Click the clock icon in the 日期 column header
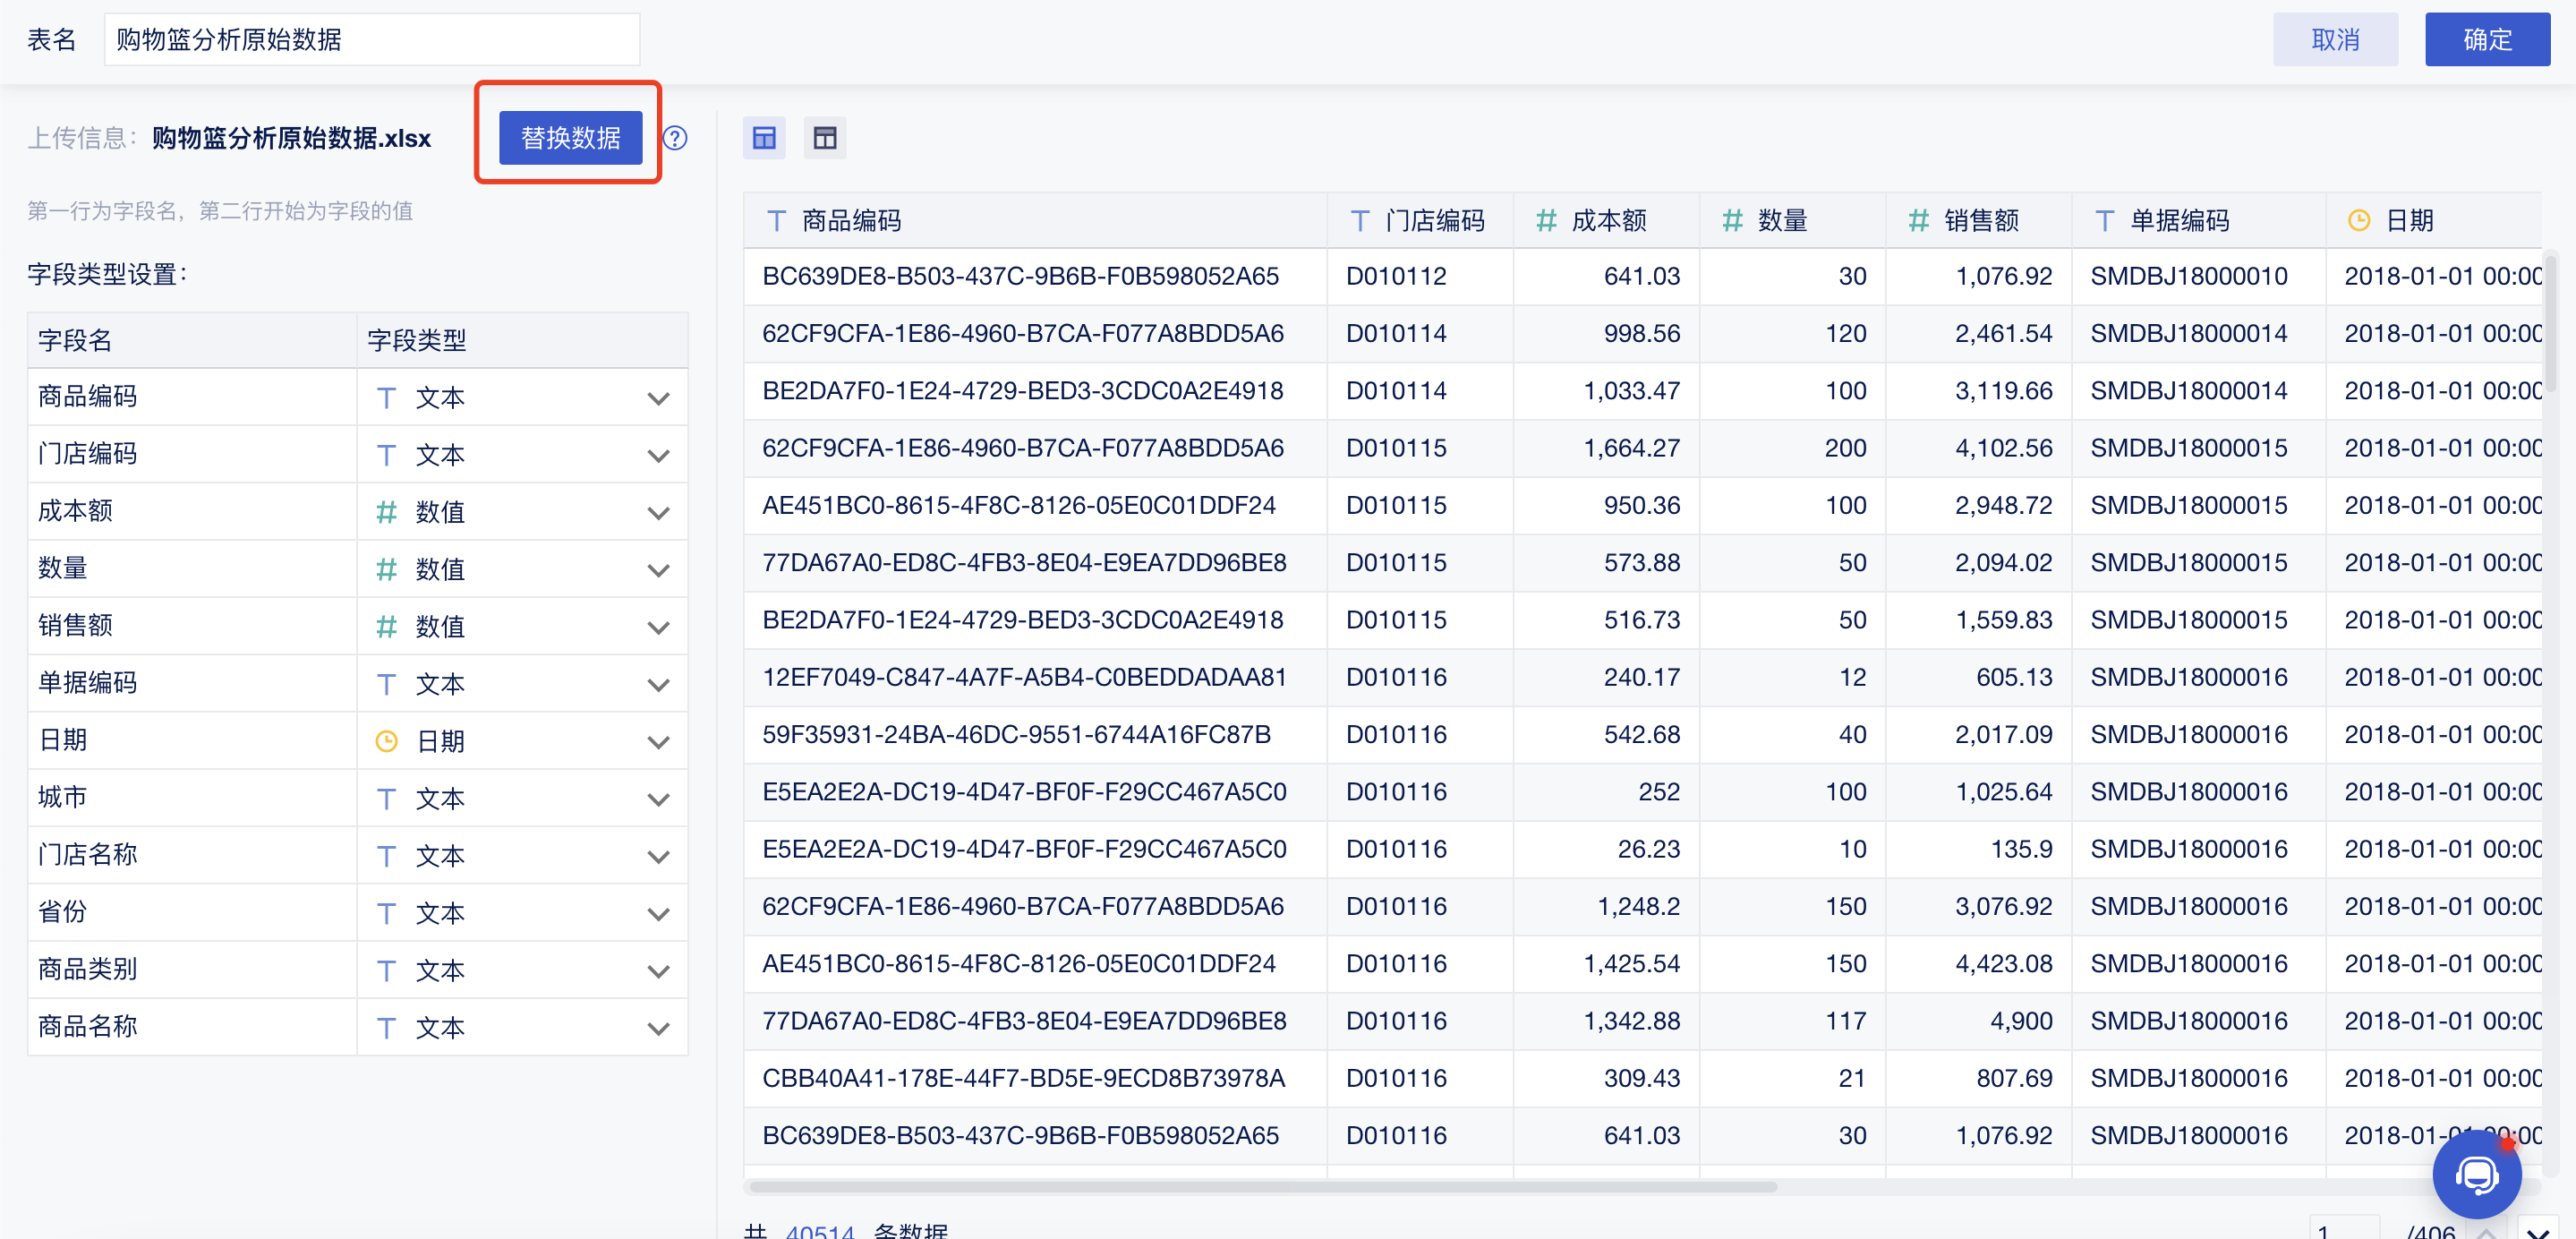Screen dimensions: 2576x1239 coord(2358,221)
